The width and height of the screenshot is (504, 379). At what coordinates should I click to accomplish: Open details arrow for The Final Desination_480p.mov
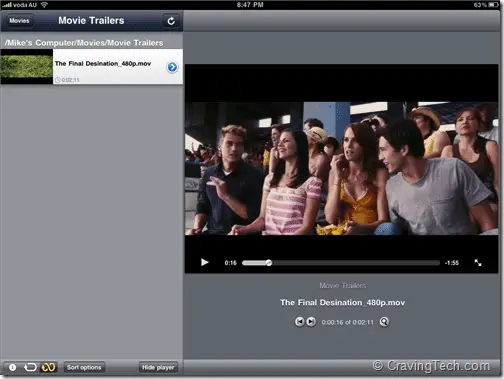172,67
